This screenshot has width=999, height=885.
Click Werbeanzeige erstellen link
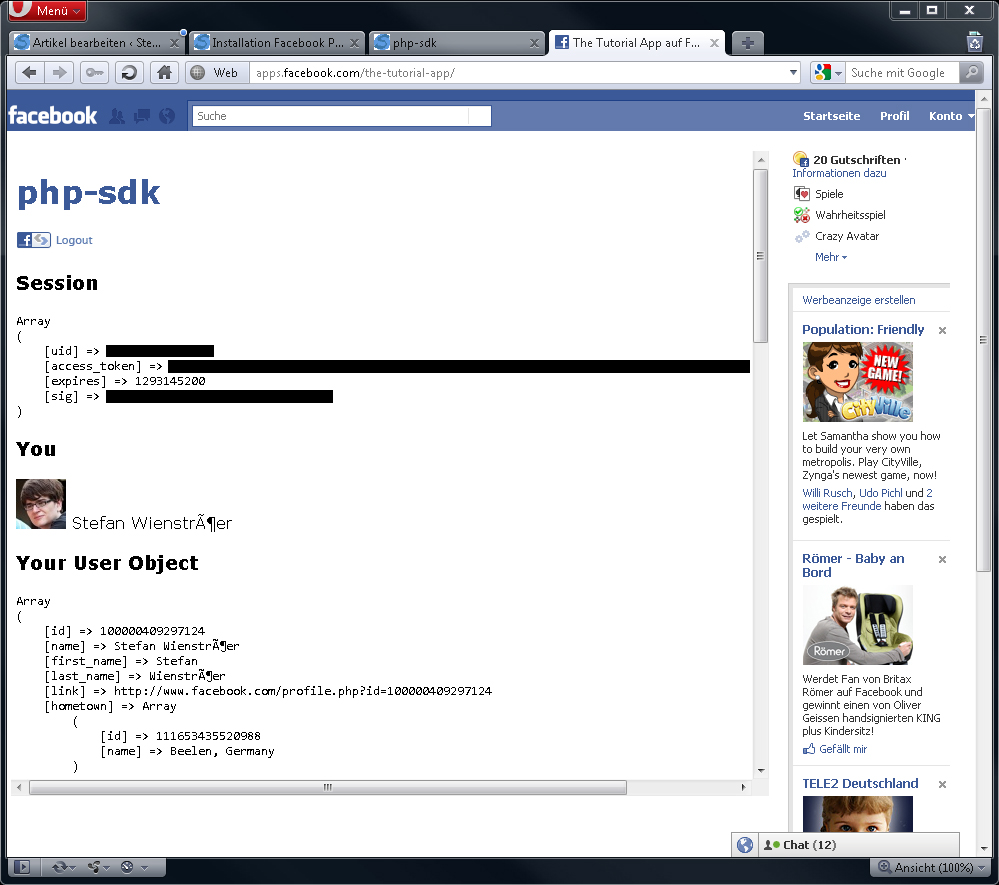point(858,300)
